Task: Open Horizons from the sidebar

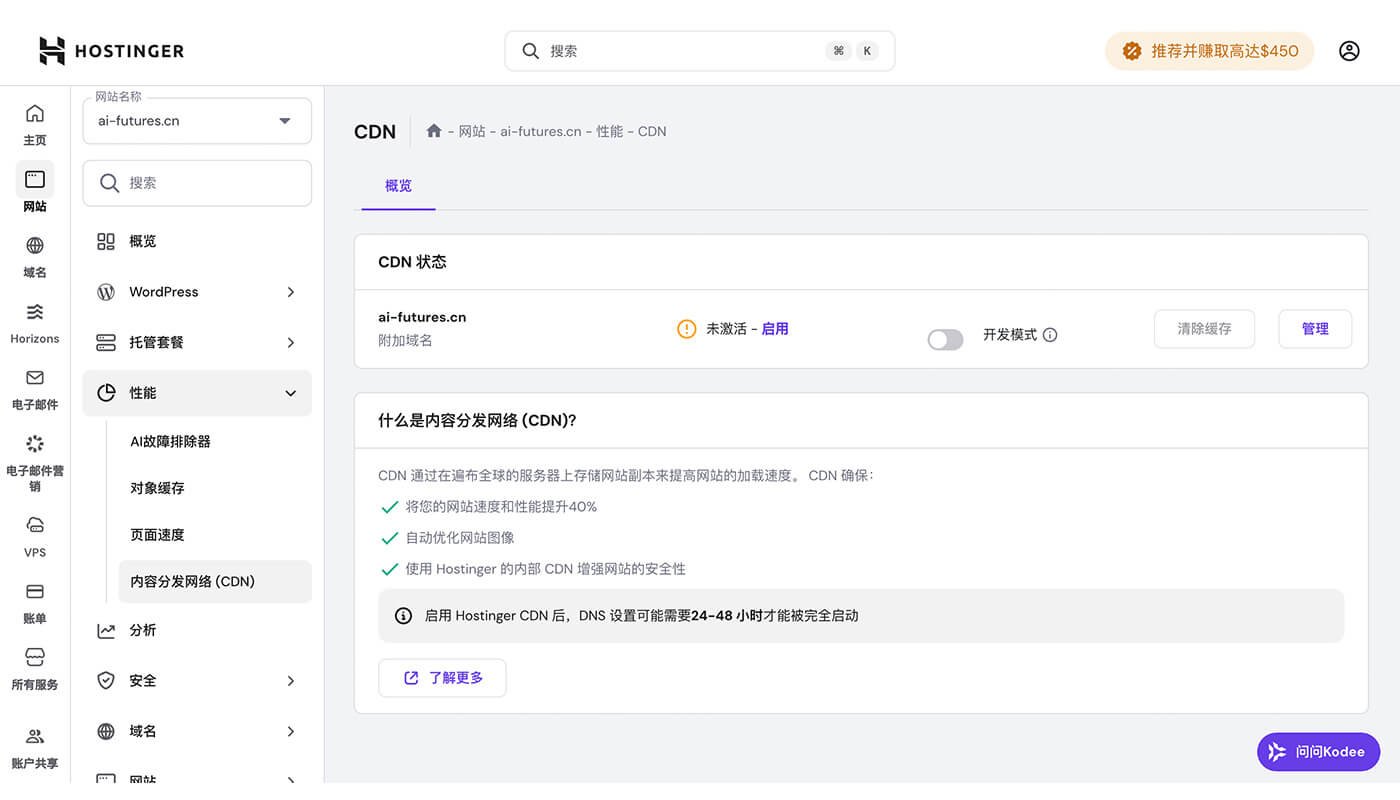Action: pos(34,320)
